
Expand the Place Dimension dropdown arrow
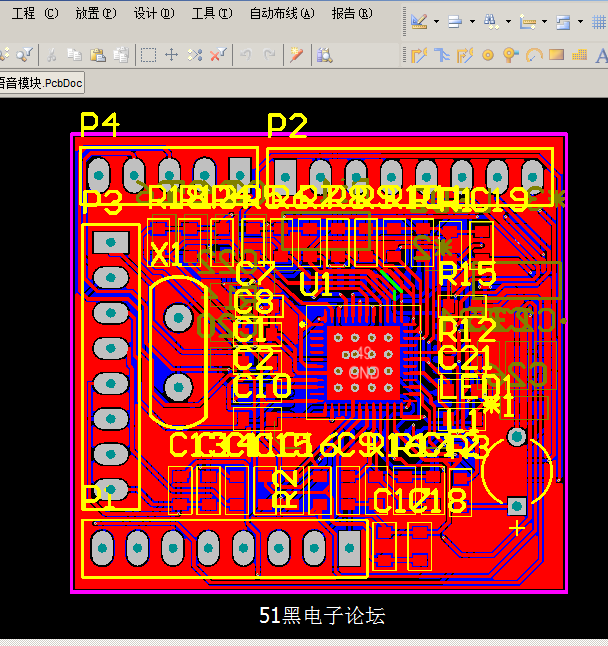[544, 21]
